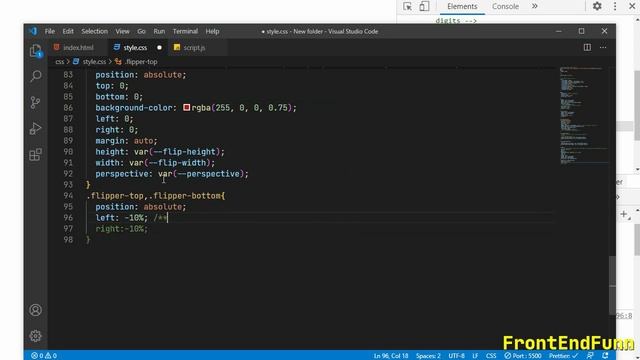Close the DevTools panel
The image size is (640, 360).
(x=632, y=6)
